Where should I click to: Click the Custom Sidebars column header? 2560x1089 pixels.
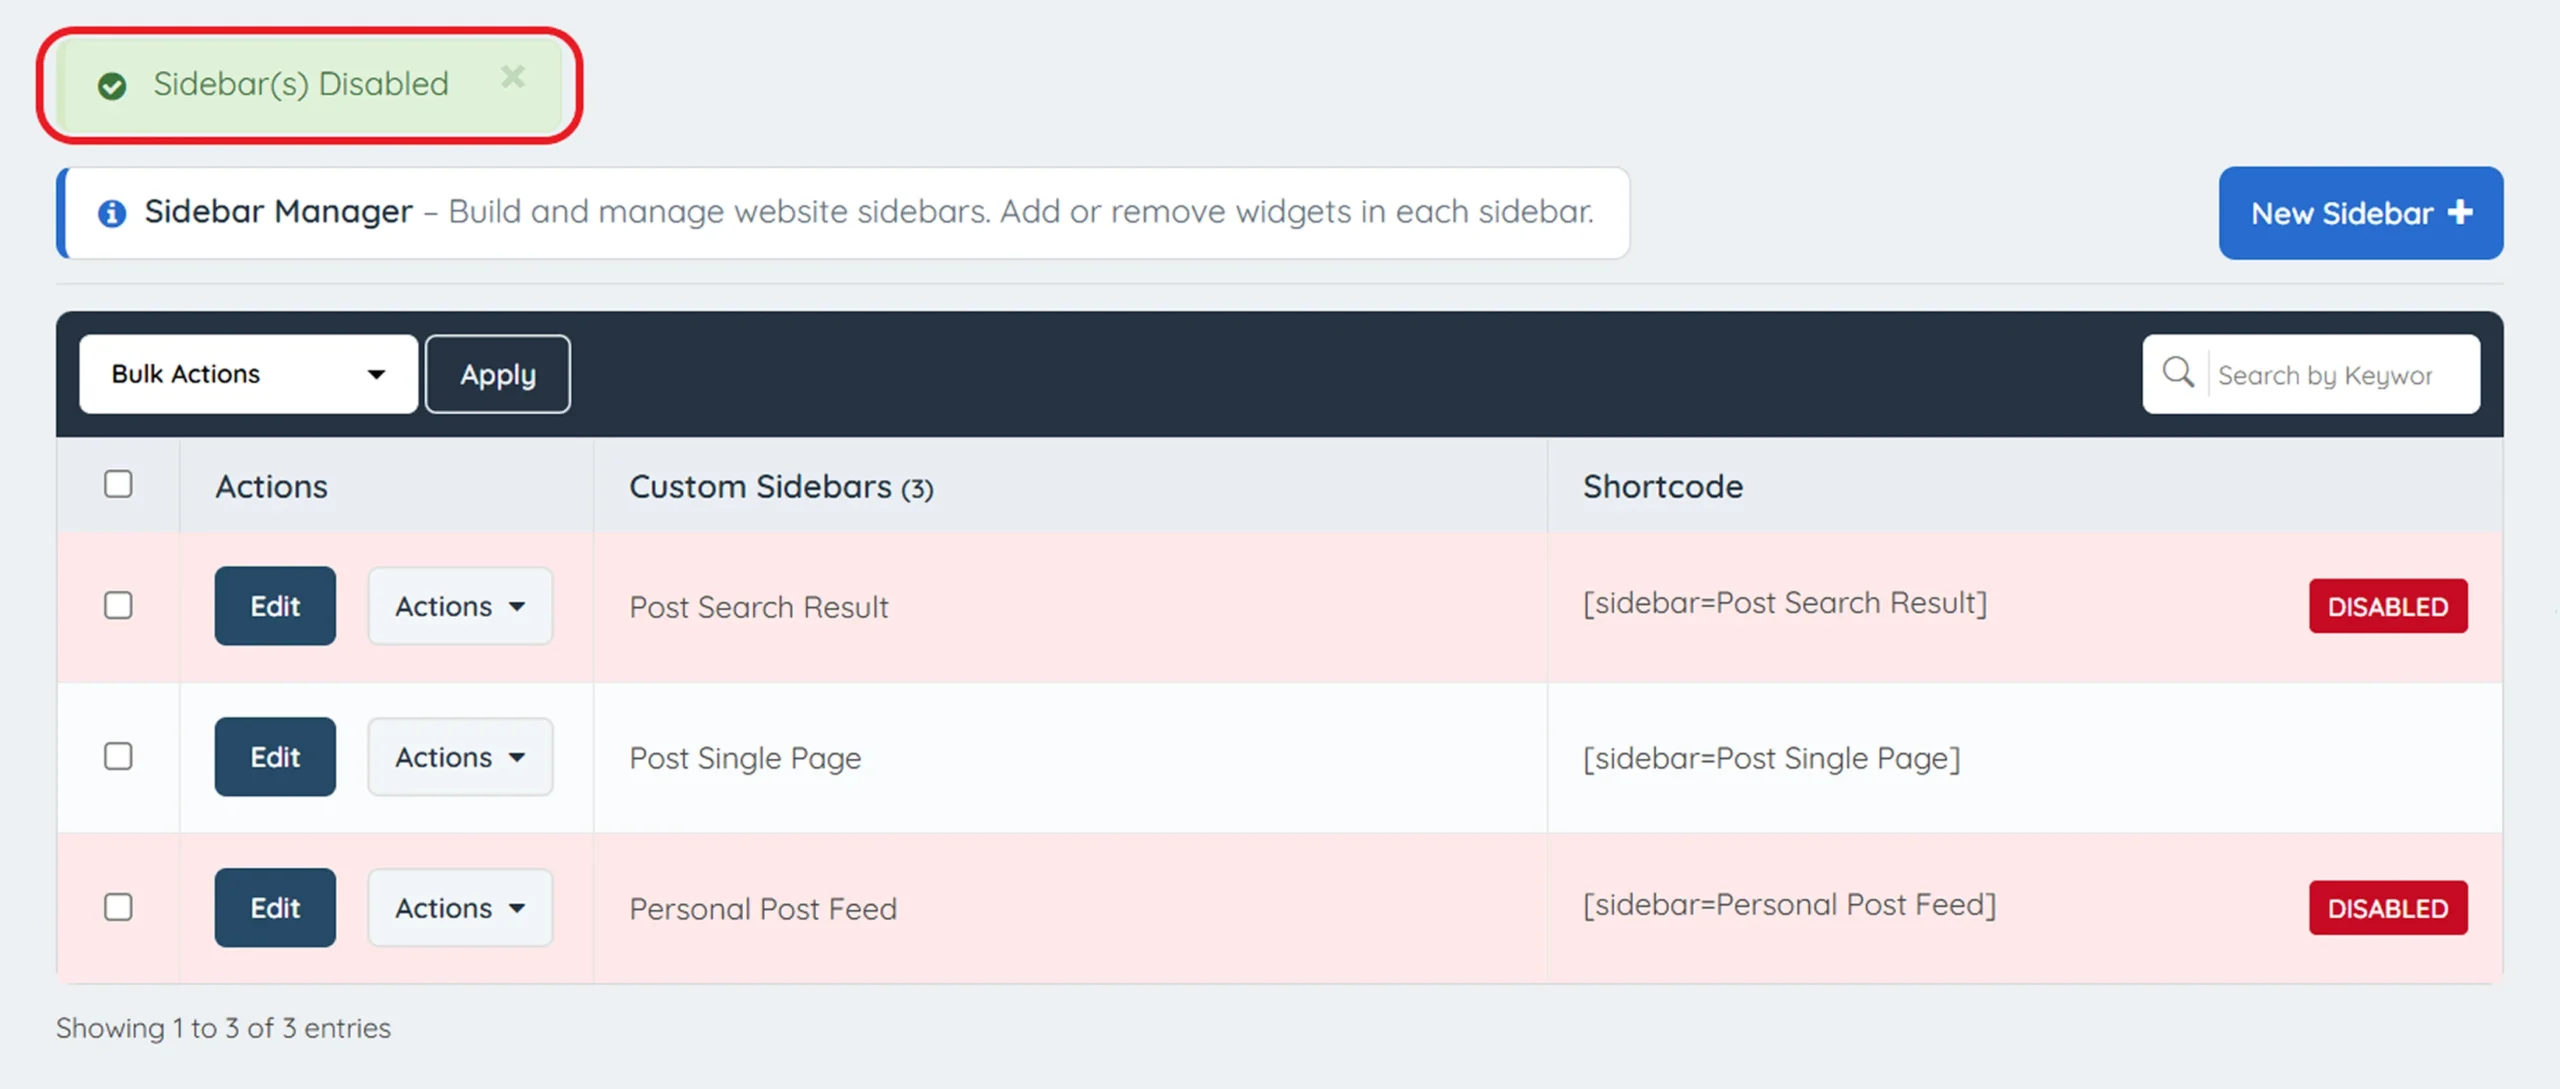click(x=781, y=487)
